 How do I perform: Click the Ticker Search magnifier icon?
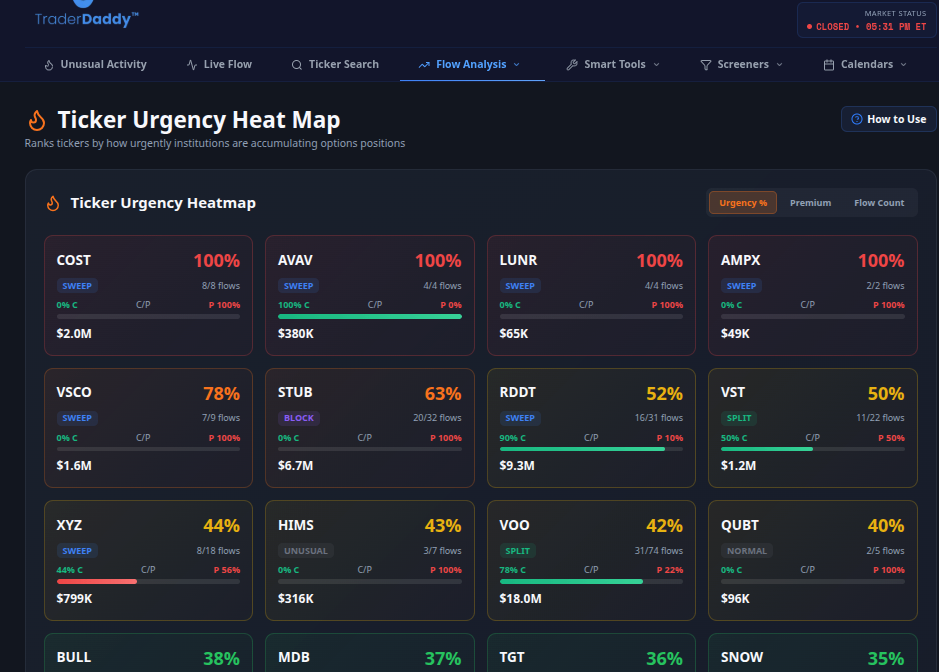(295, 64)
